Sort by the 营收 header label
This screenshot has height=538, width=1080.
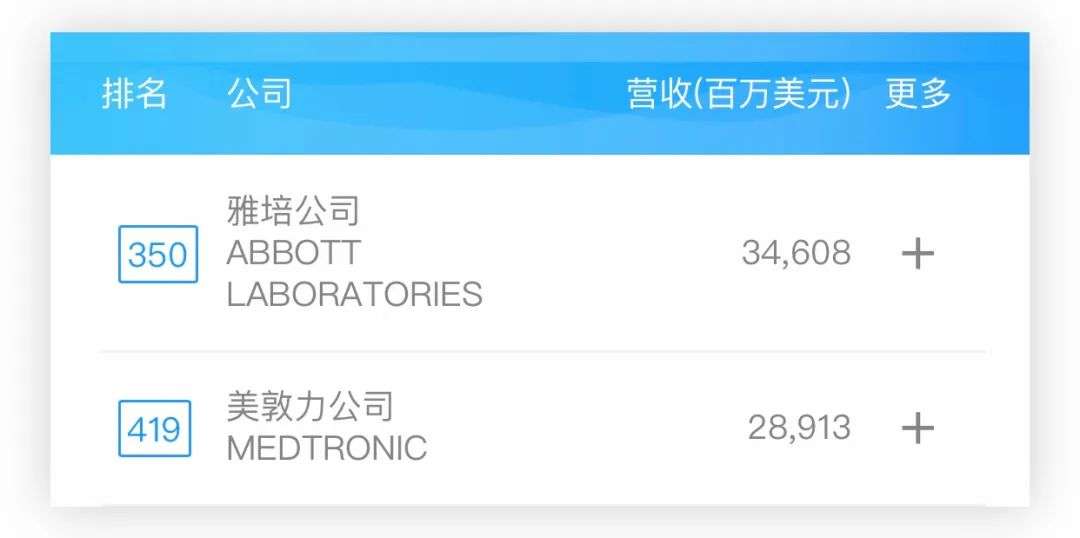click(x=659, y=94)
